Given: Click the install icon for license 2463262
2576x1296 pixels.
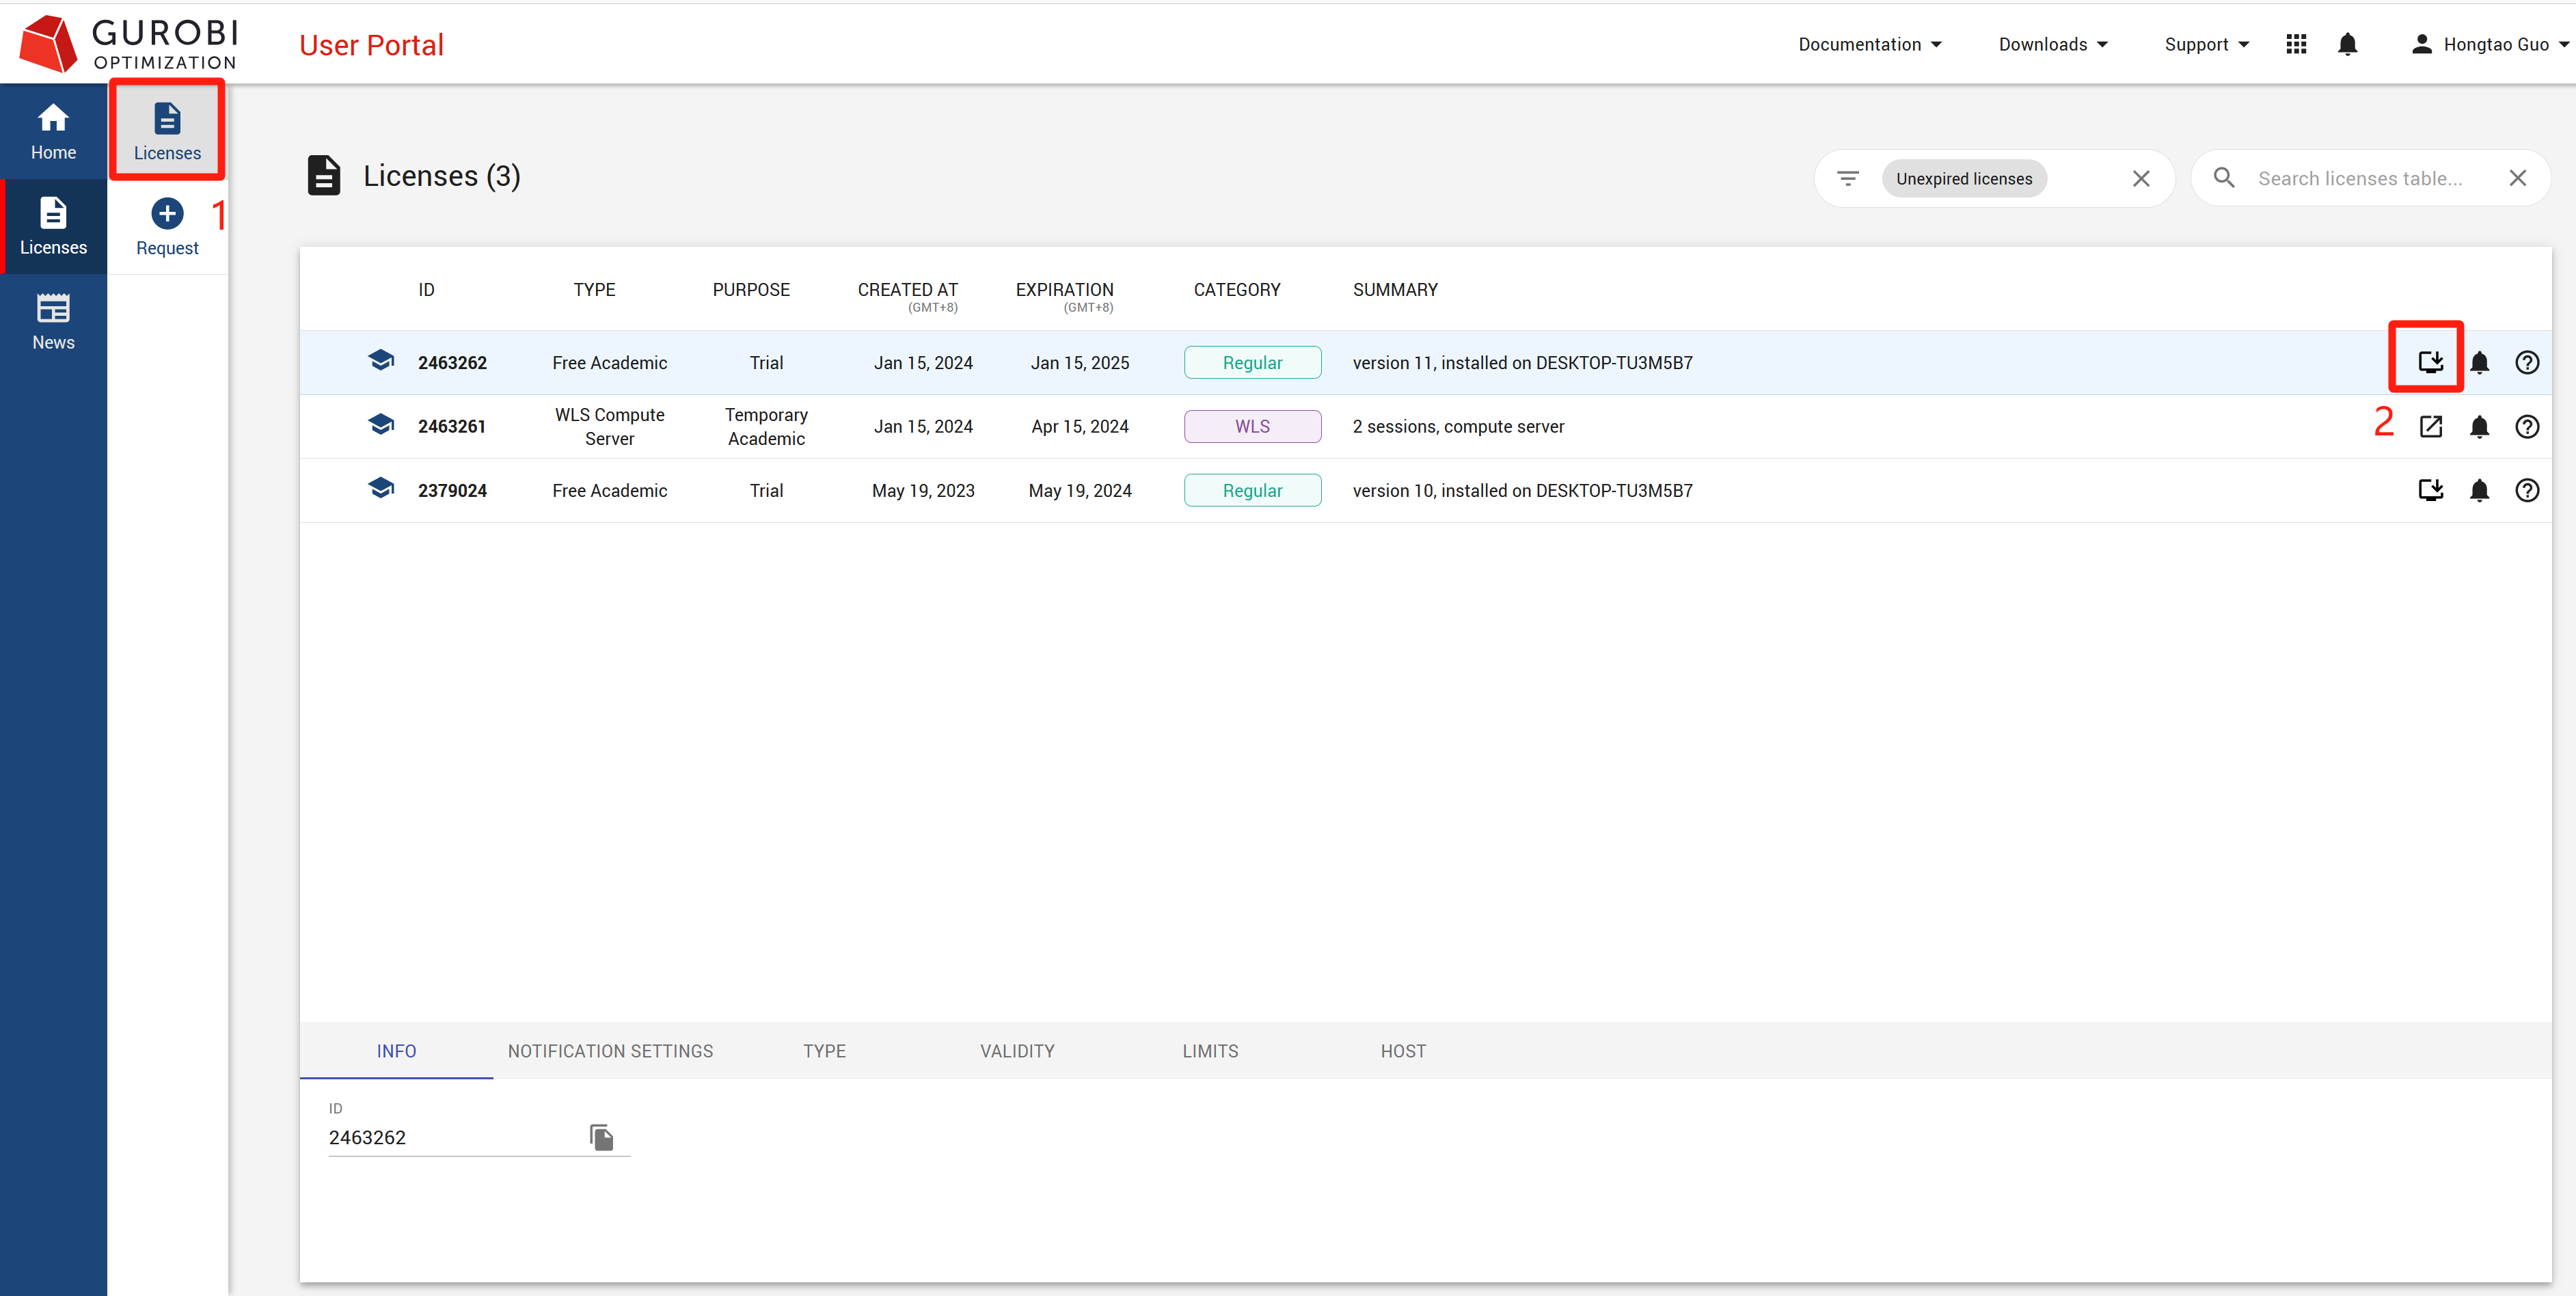Looking at the screenshot, I should tap(2431, 362).
